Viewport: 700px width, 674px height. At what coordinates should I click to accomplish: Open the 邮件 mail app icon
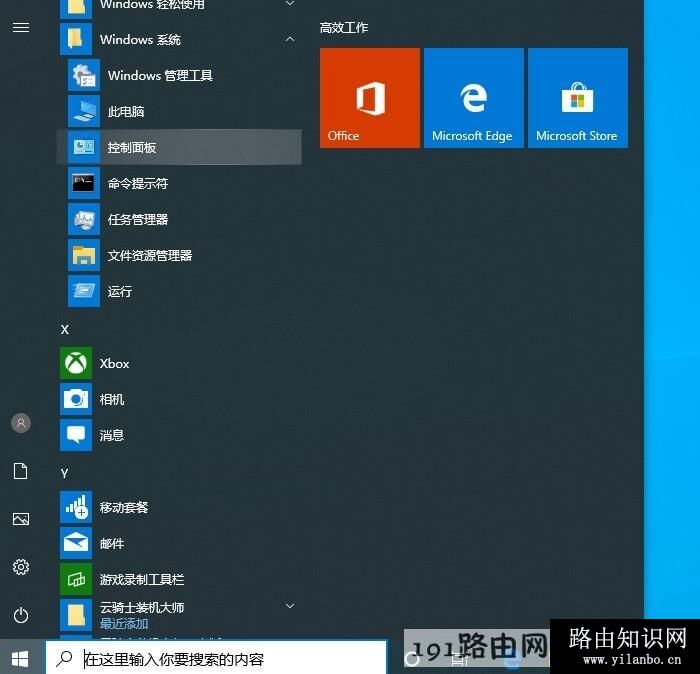pyautogui.click(x=76, y=543)
